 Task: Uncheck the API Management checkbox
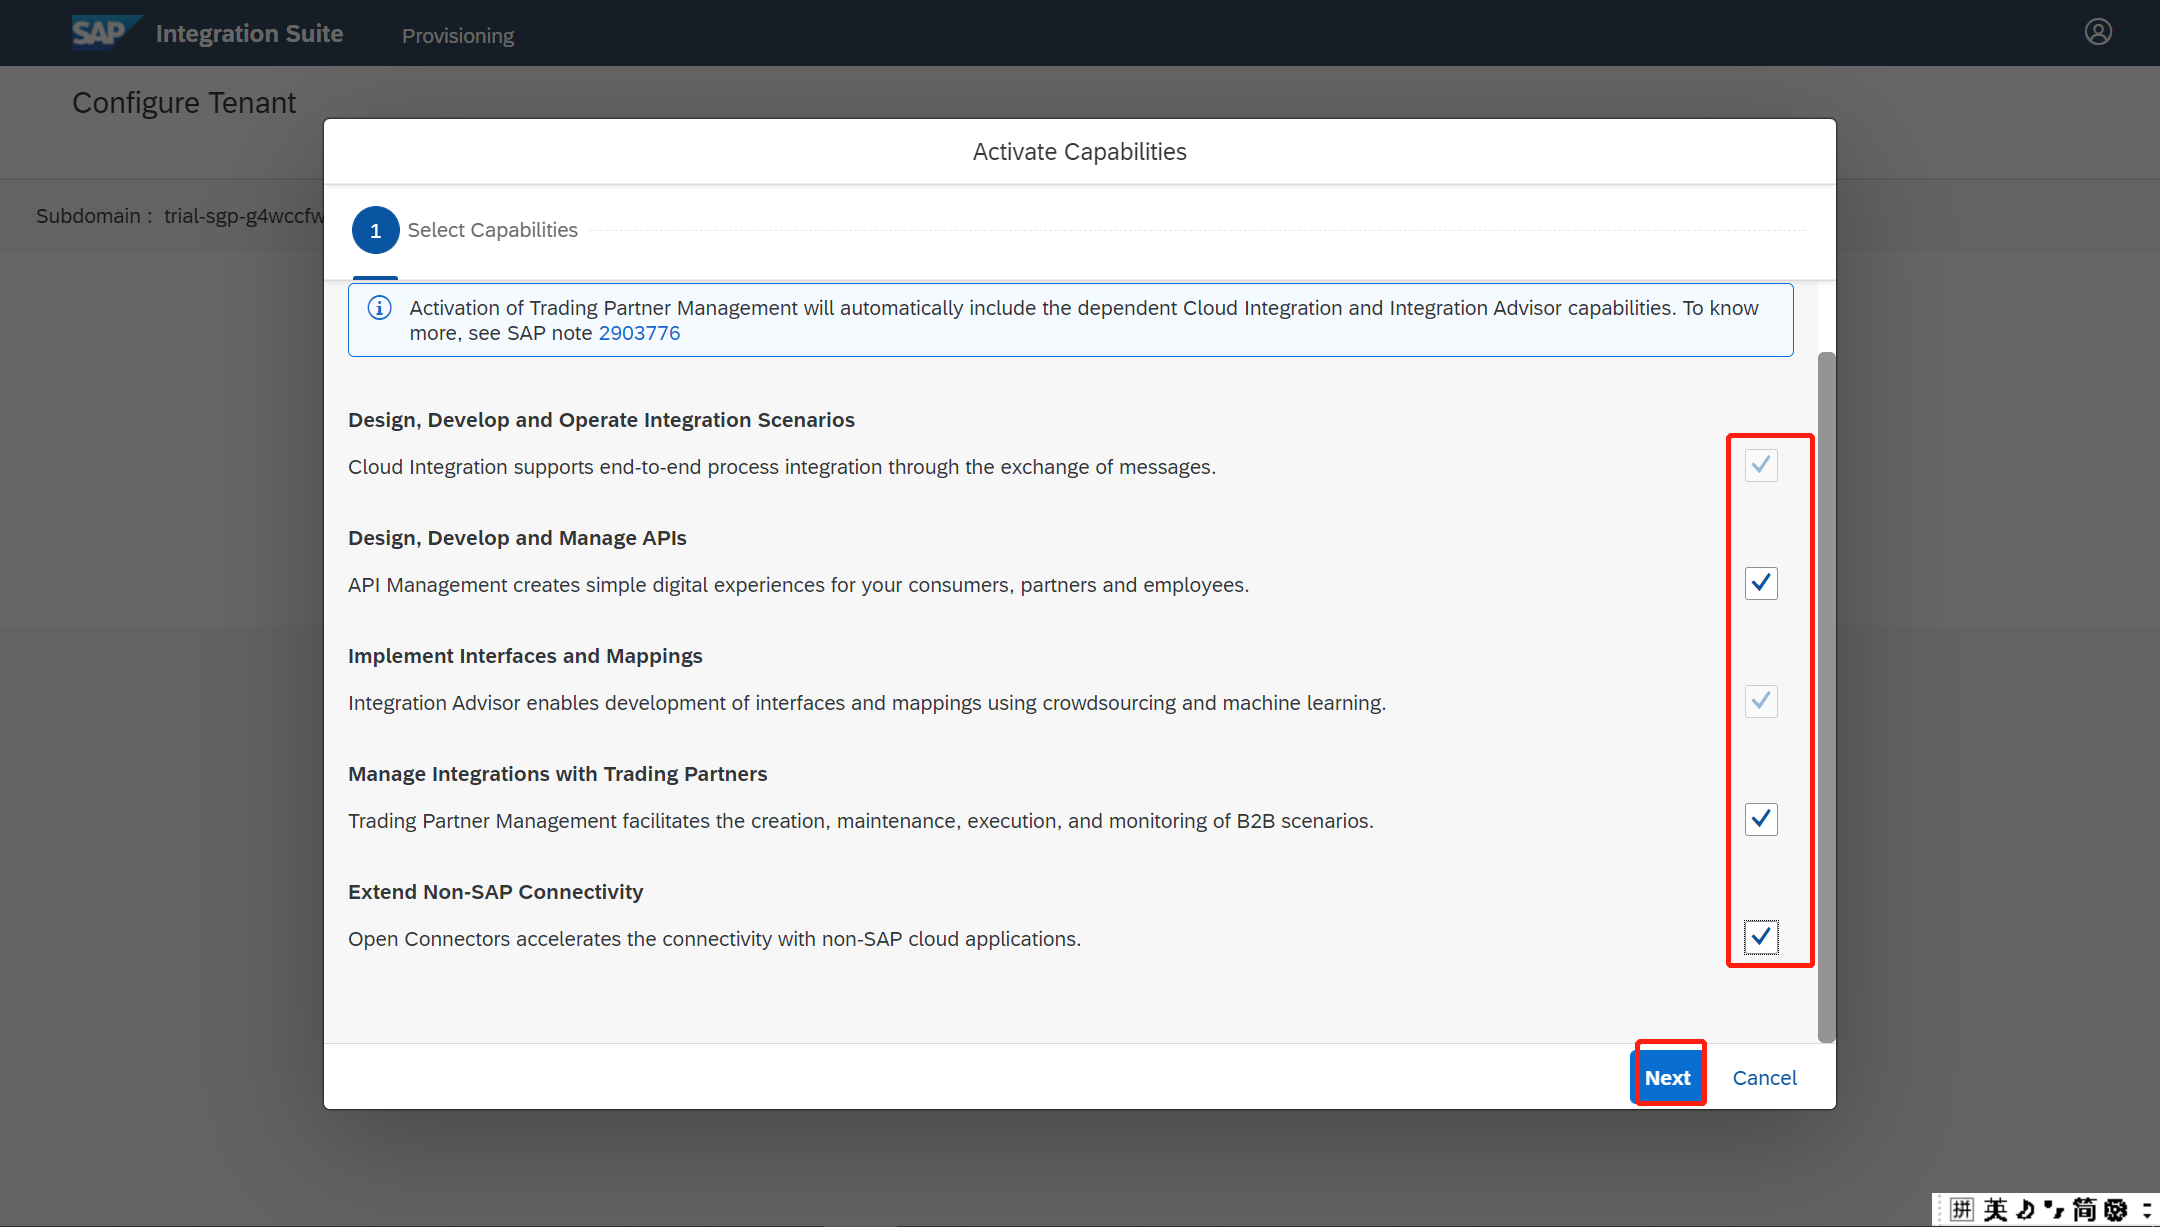(x=1761, y=583)
